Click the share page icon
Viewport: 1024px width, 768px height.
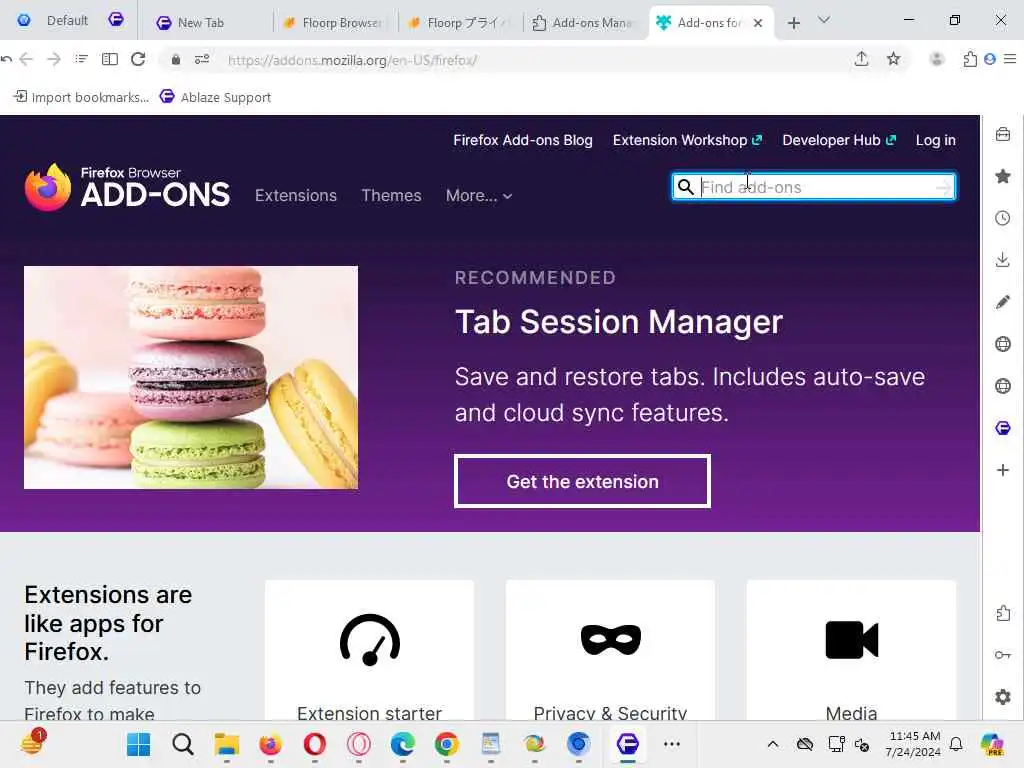click(x=861, y=59)
